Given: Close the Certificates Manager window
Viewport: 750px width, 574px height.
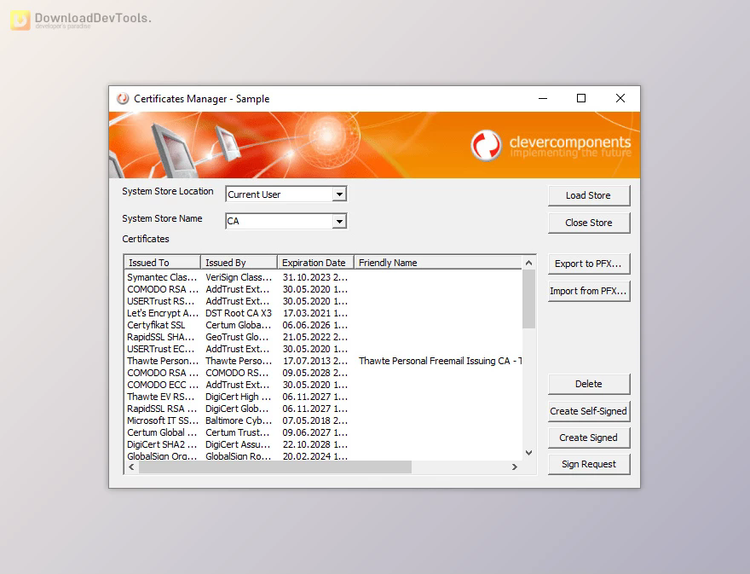Looking at the screenshot, I should (620, 99).
